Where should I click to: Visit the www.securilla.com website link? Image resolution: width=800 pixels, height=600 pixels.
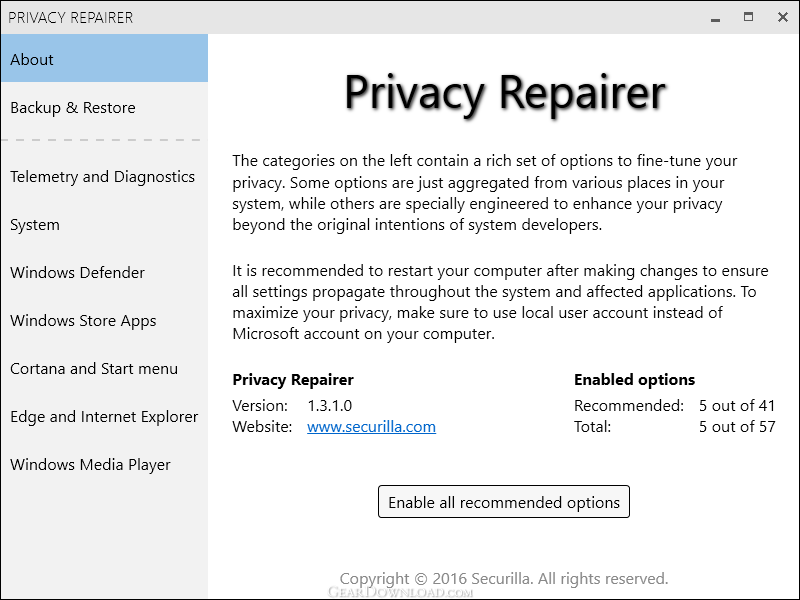pyautogui.click(x=371, y=427)
